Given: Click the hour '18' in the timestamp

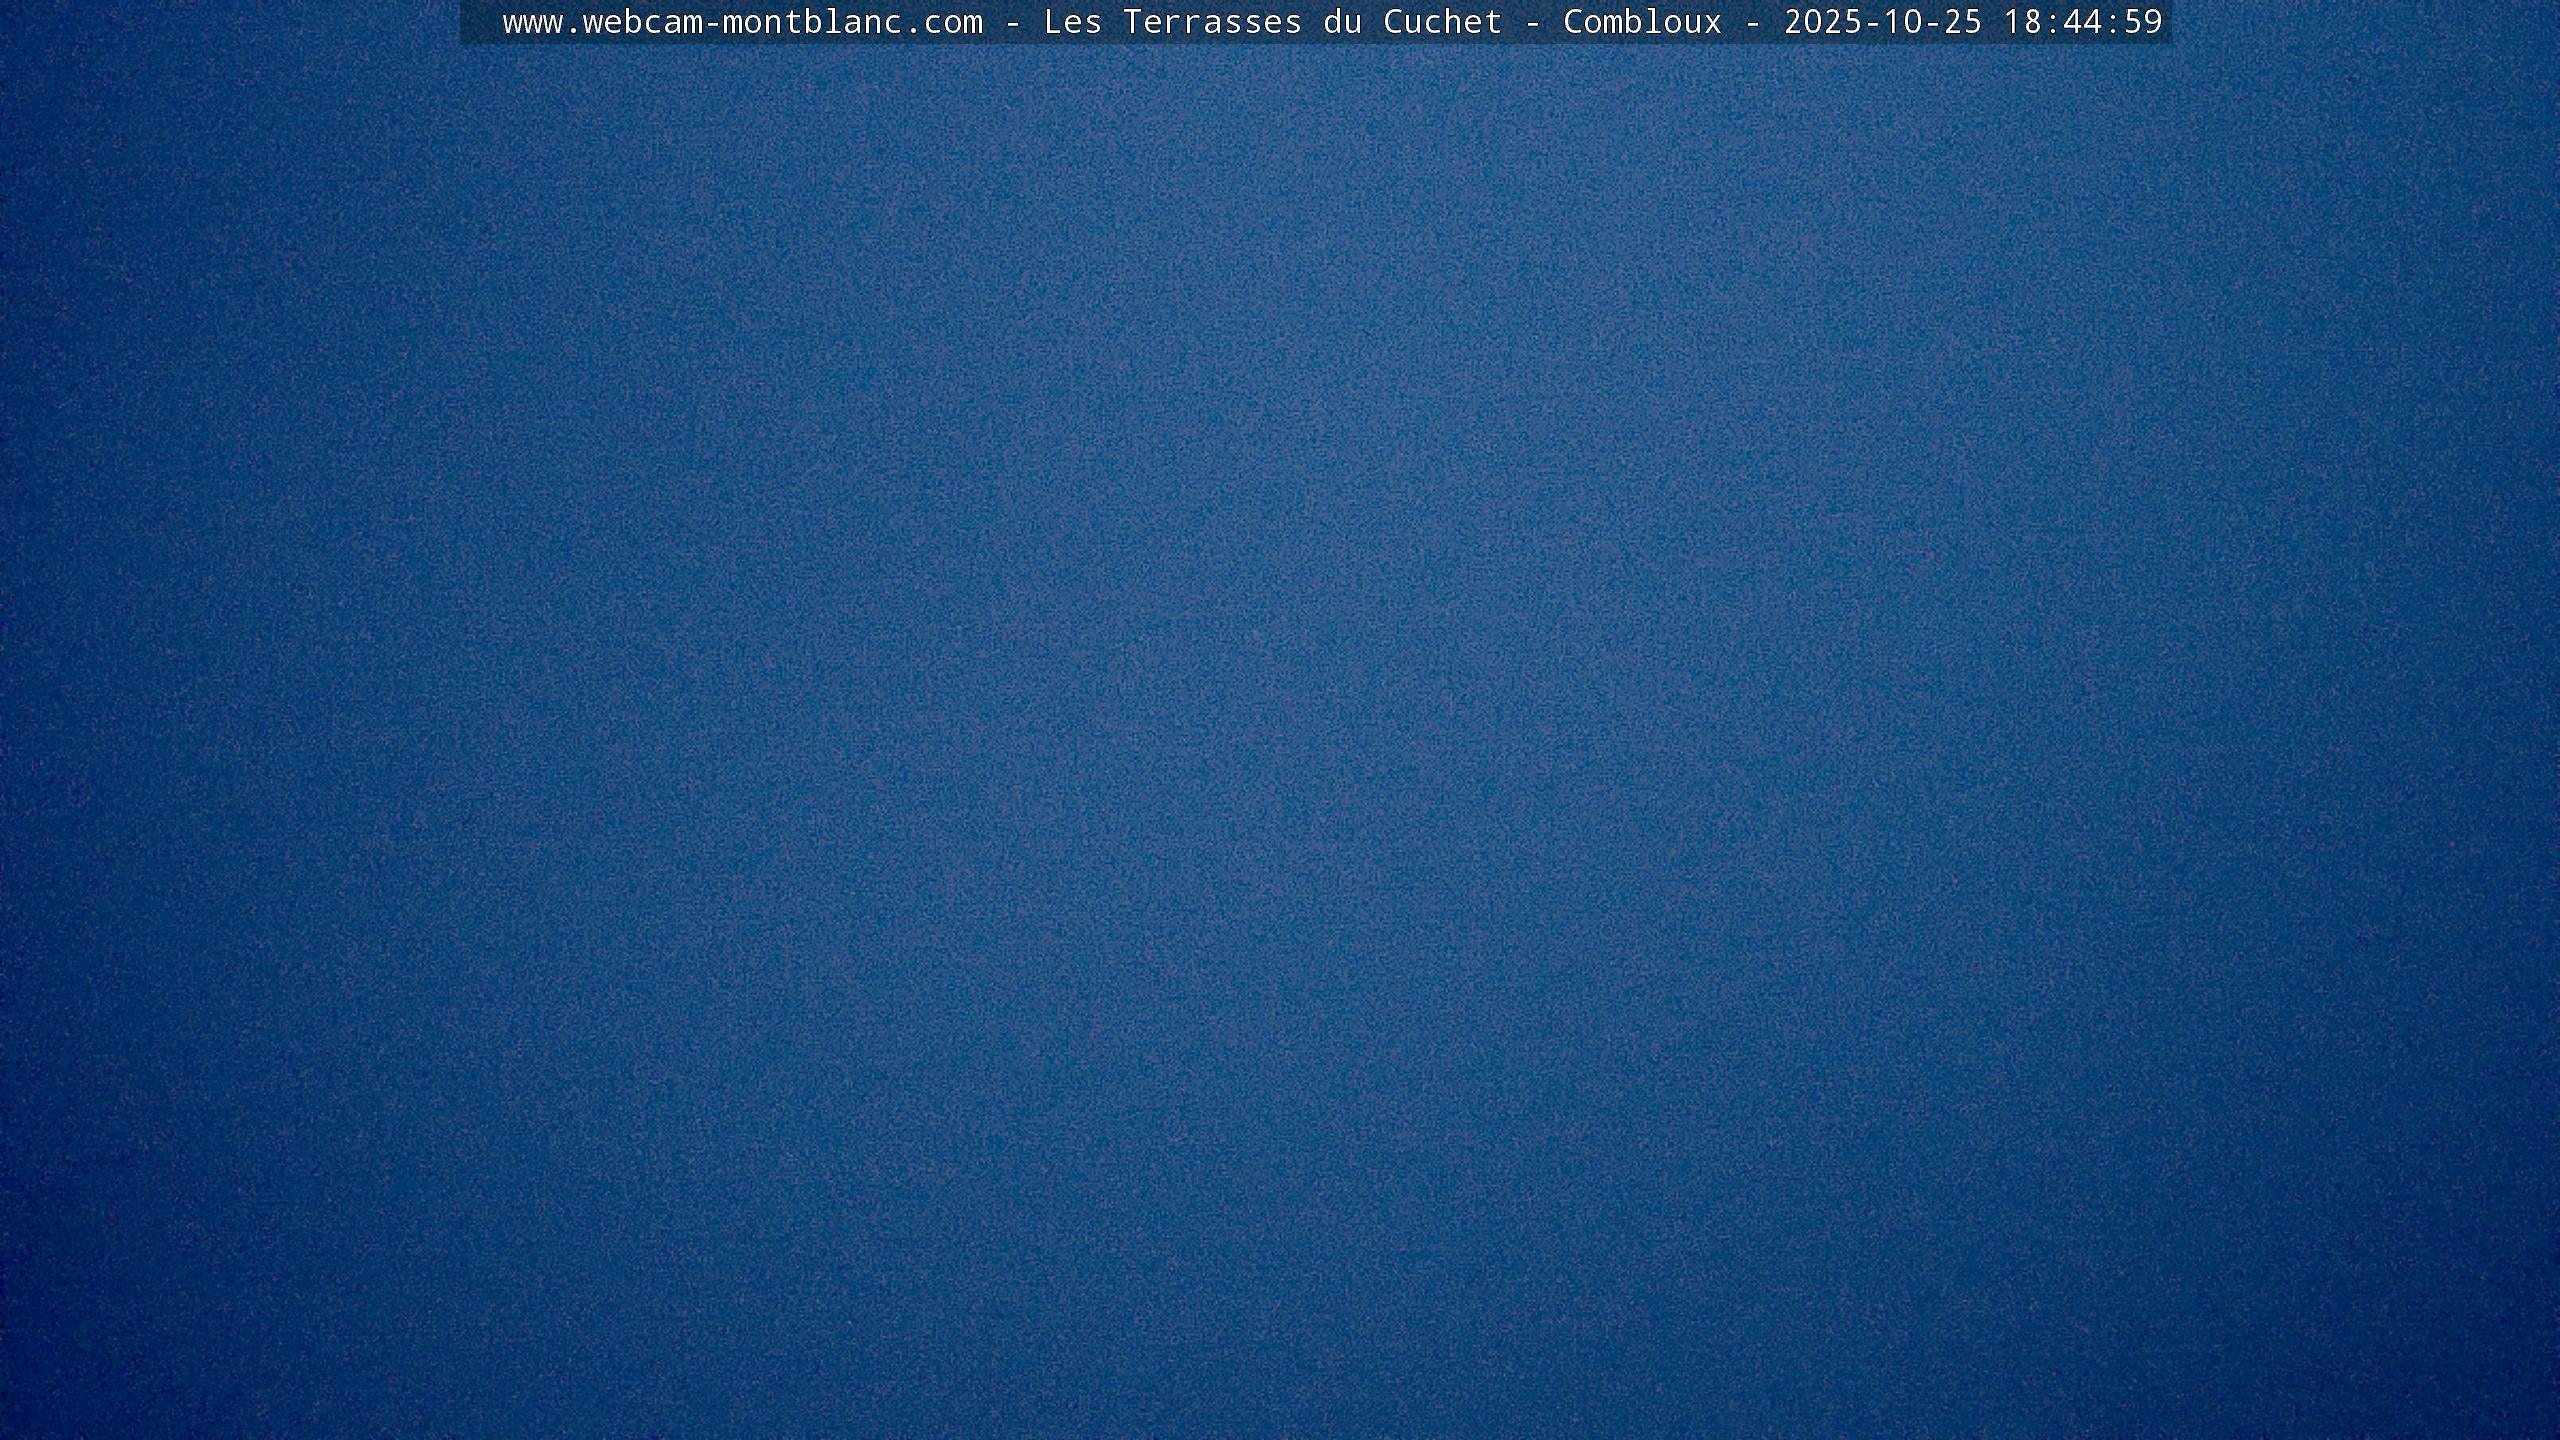Looking at the screenshot, I should 2022,22.
